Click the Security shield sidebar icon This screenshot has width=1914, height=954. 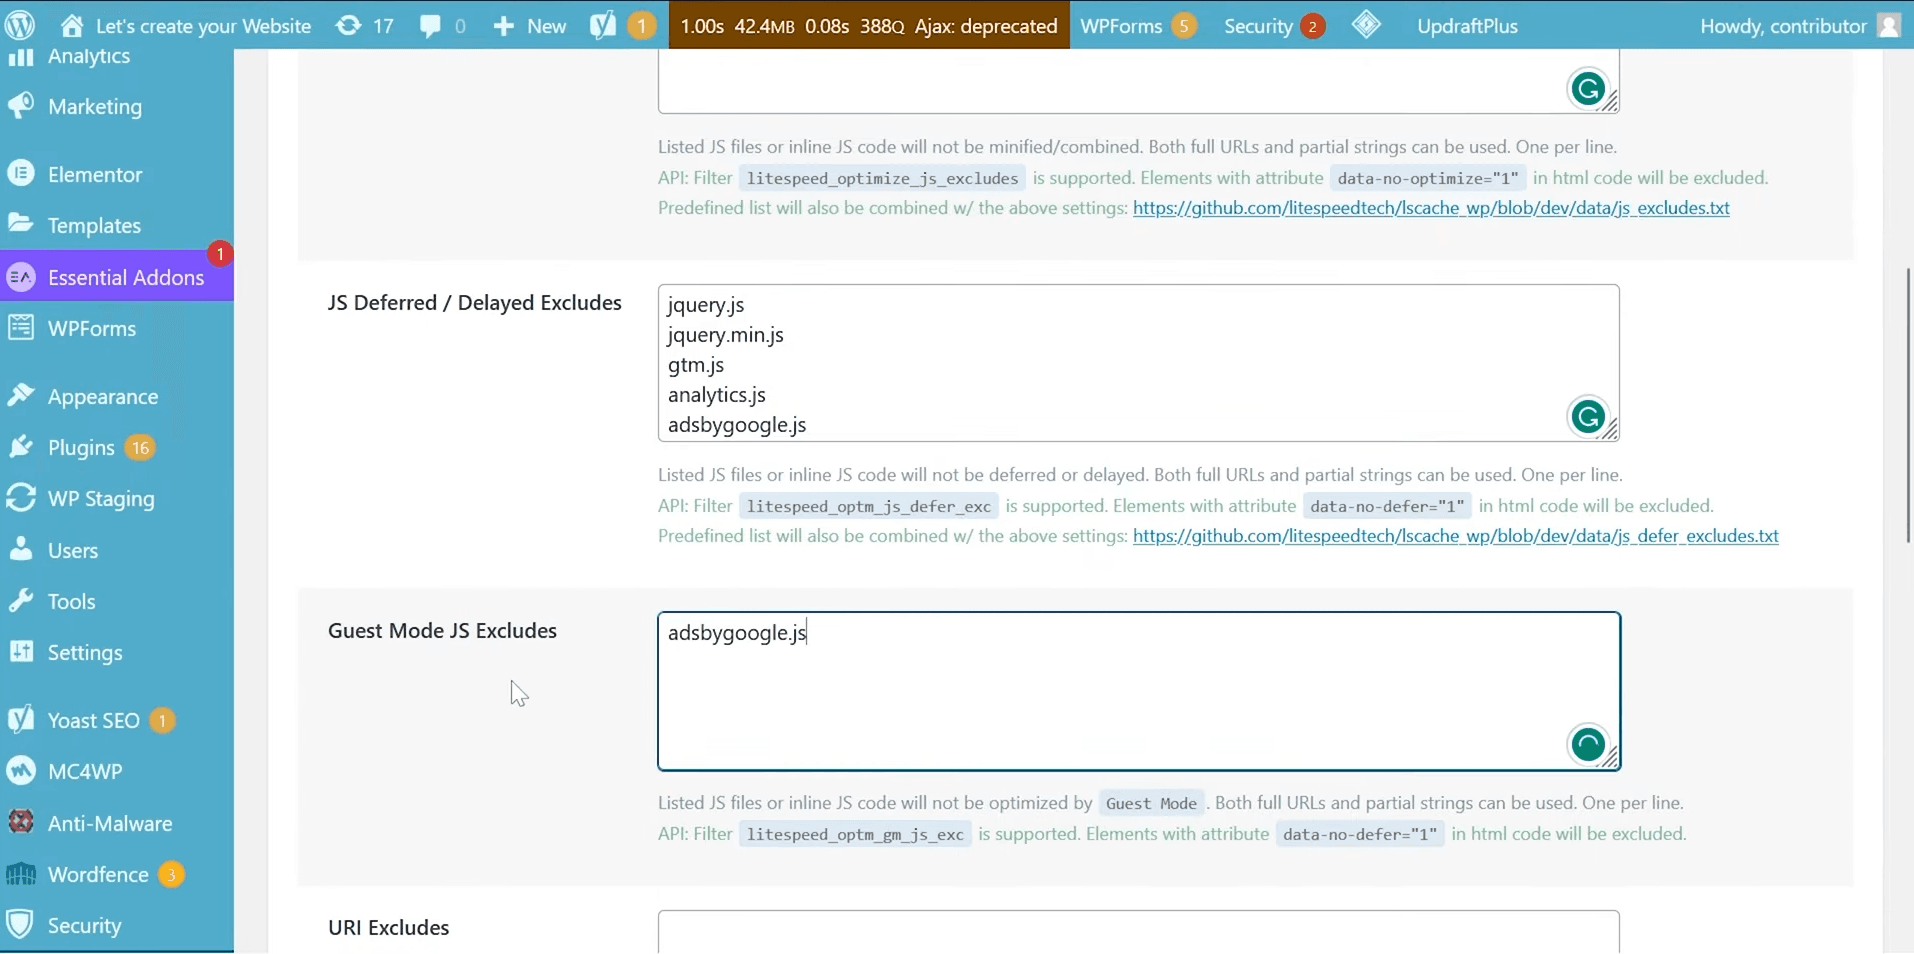(x=20, y=924)
